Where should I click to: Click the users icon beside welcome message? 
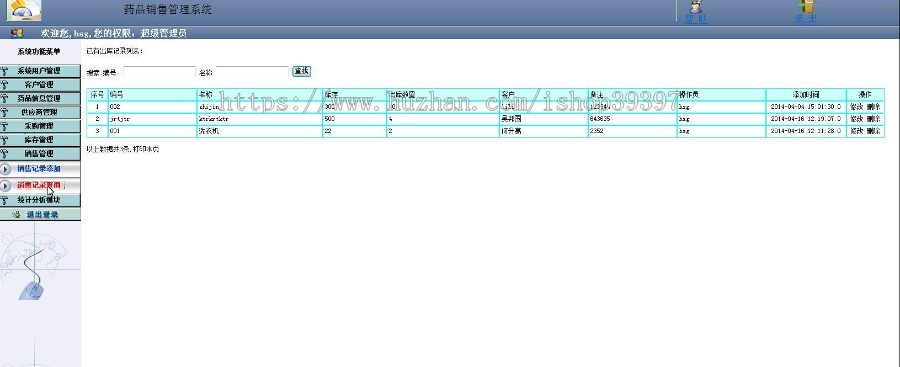coord(17,33)
